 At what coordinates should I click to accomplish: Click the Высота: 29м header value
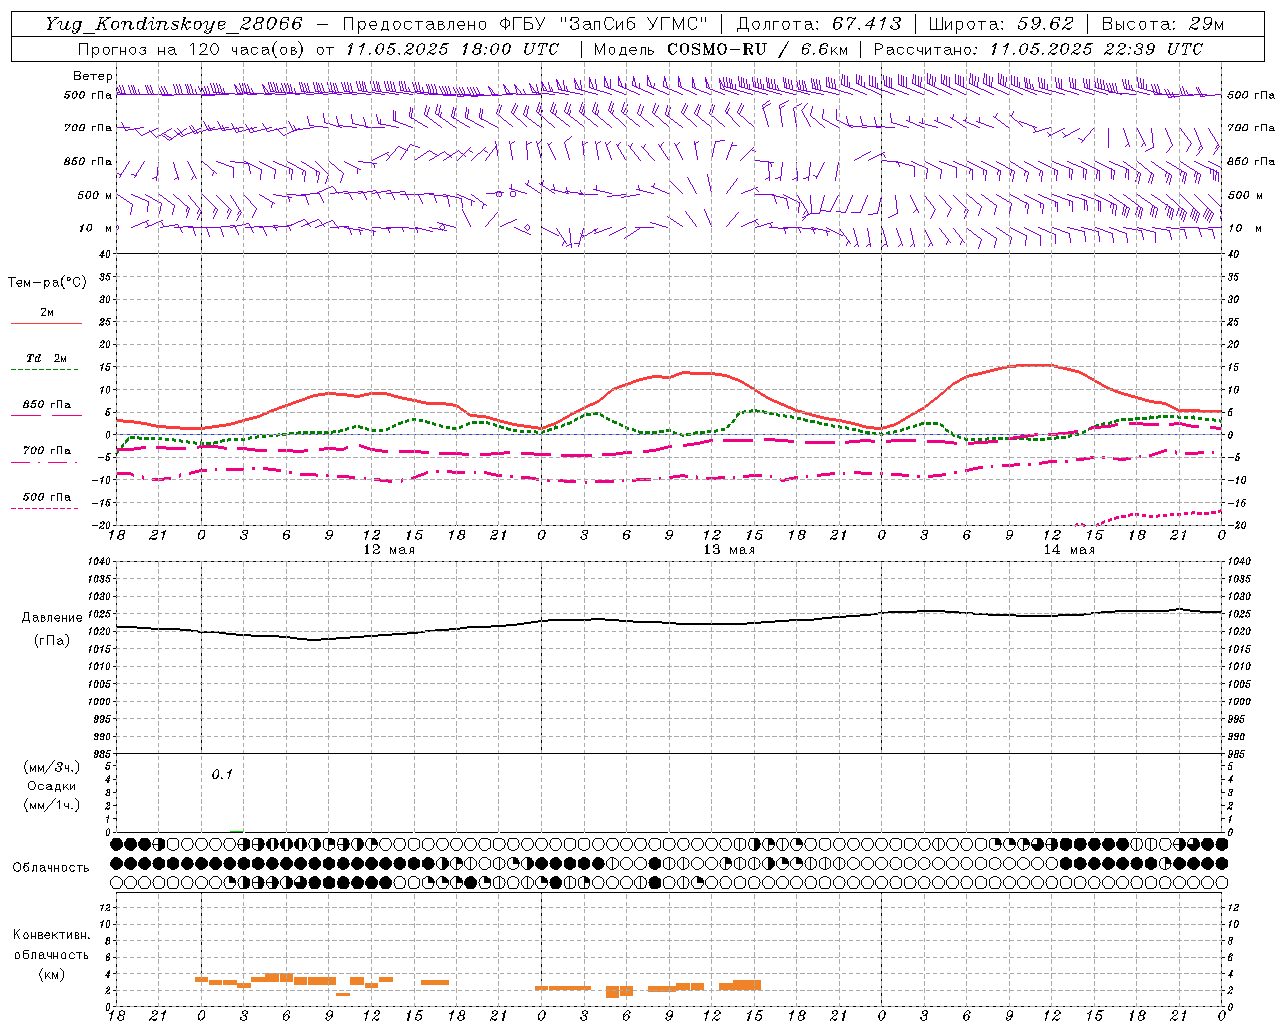[1162, 24]
